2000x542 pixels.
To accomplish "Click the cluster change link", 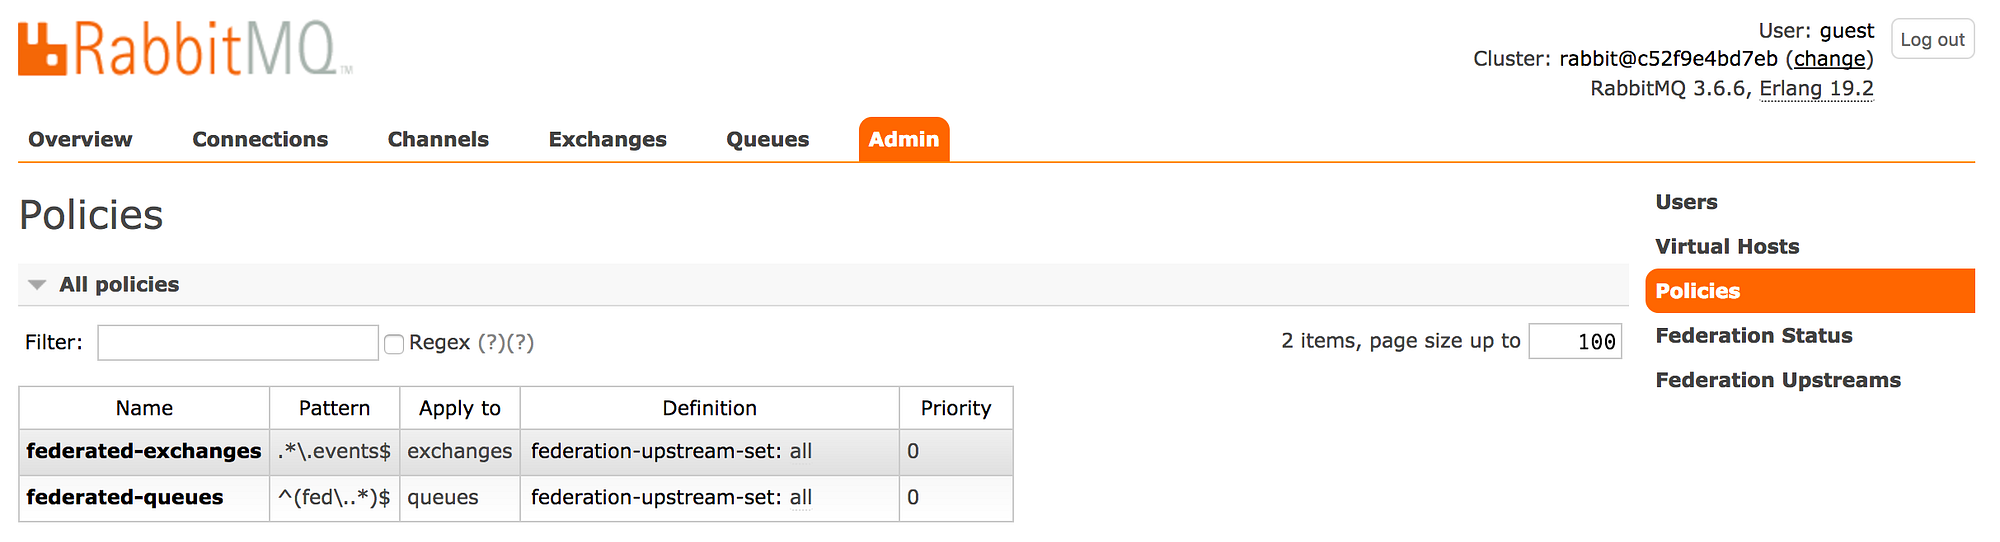I will coord(1829,59).
